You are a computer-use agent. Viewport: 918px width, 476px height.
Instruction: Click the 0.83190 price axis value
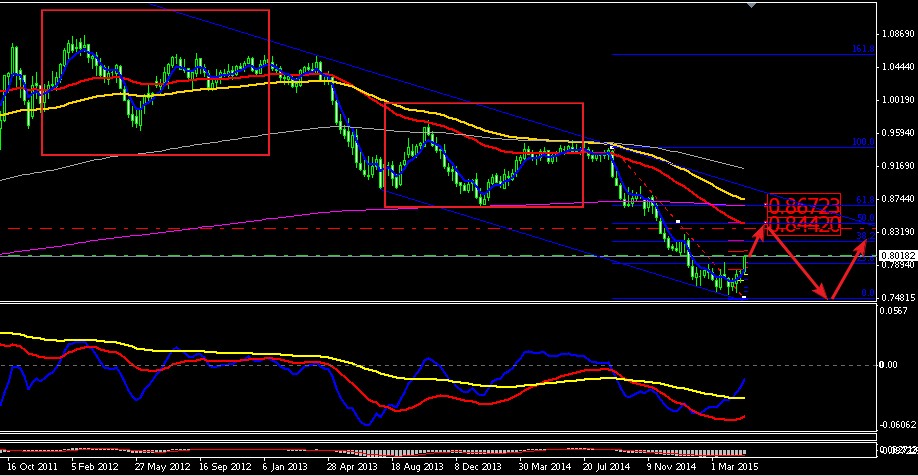[899, 232]
